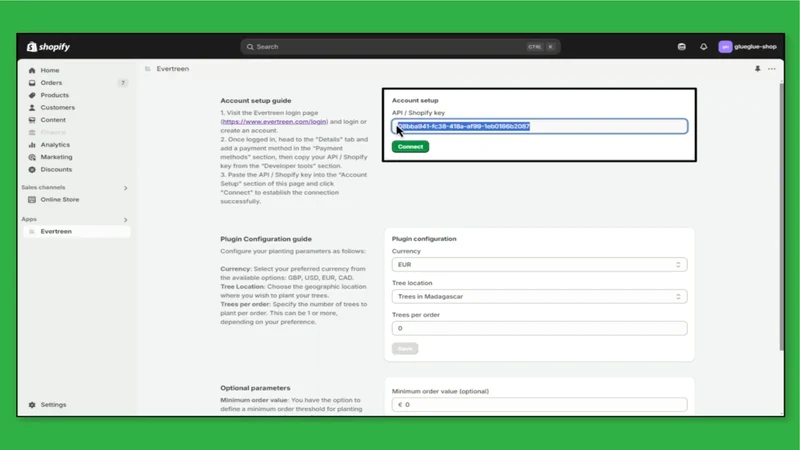Open the evertreen.com login link
Screen dimensions: 800x450
coord(274,122)
